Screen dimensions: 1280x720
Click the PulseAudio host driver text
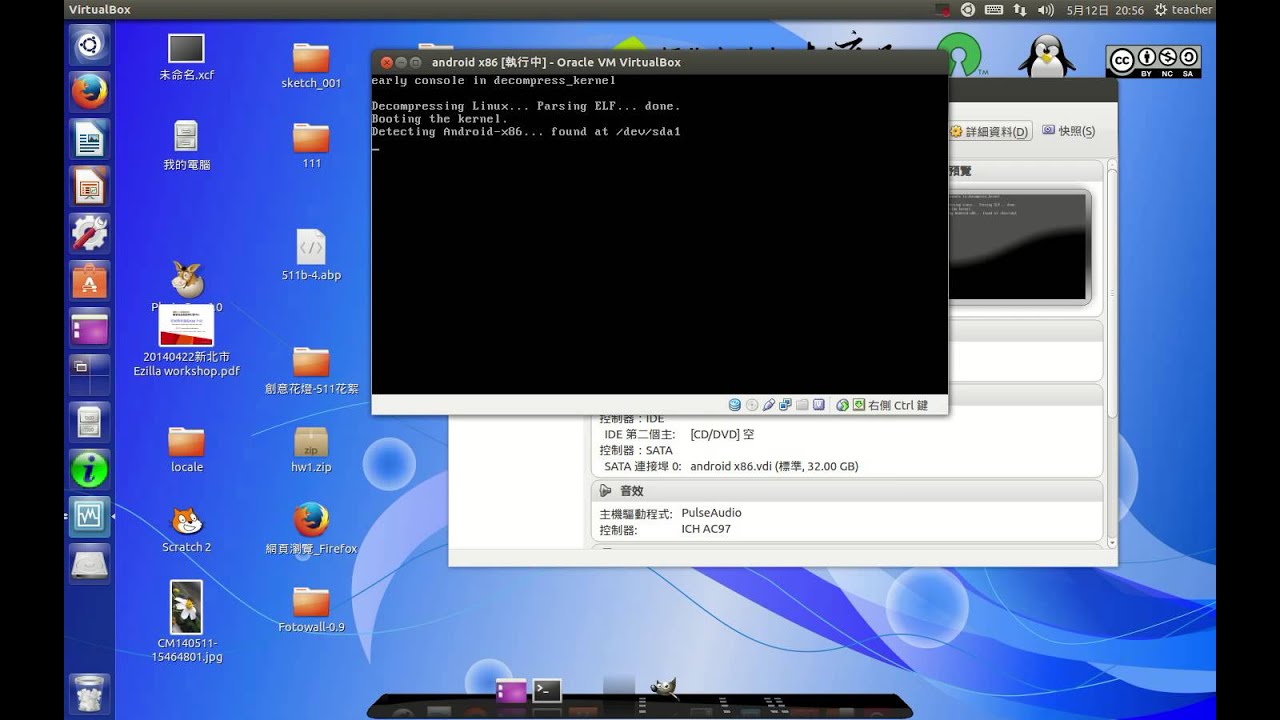click(x=711, y=513)
